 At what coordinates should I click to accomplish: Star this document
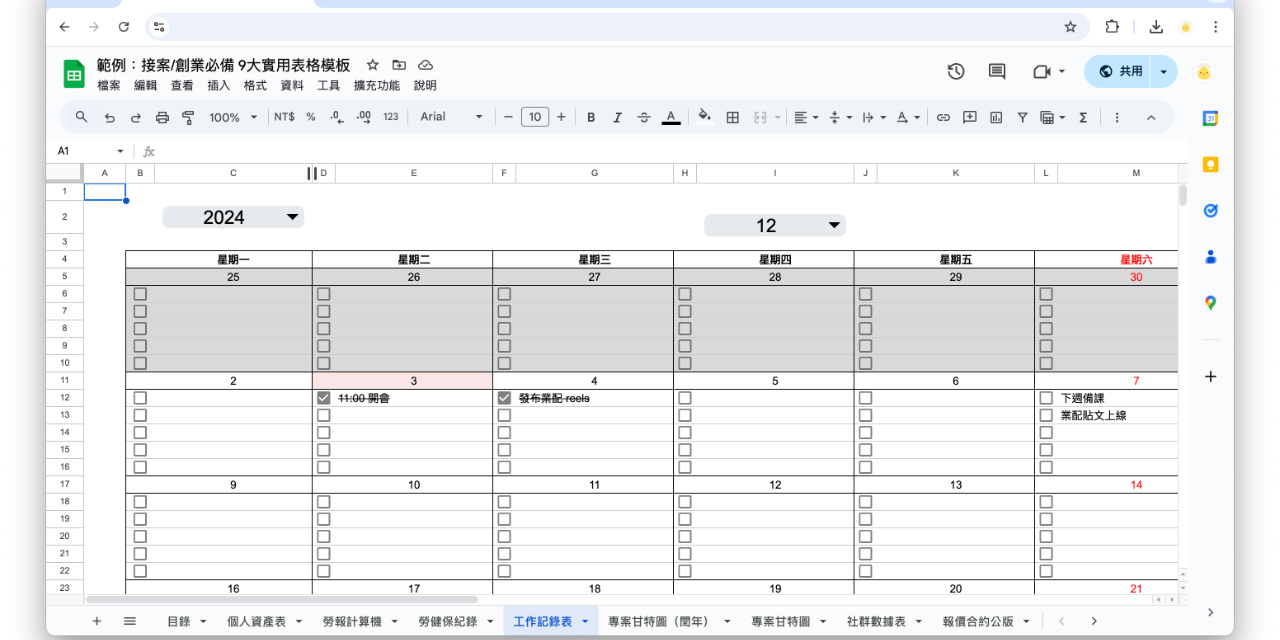point(373,64)
